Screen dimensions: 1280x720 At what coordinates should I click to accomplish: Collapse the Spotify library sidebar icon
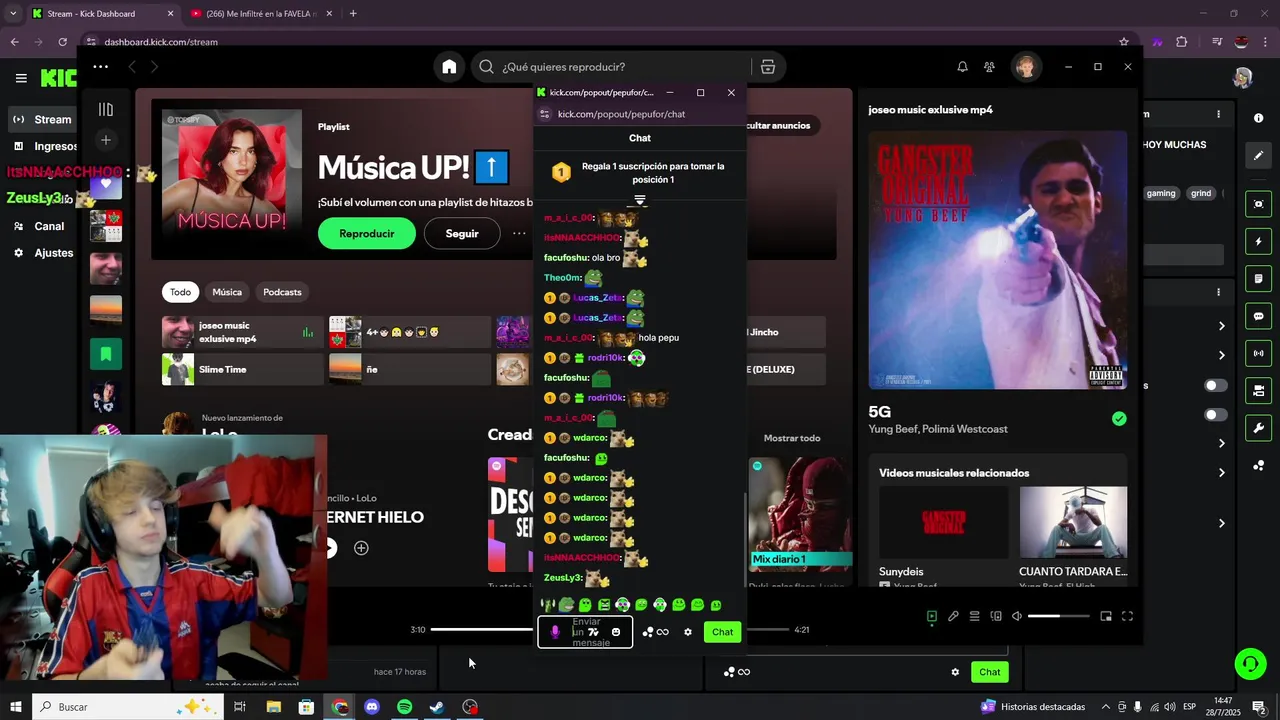pyautogui.click(x=106, y=109)
